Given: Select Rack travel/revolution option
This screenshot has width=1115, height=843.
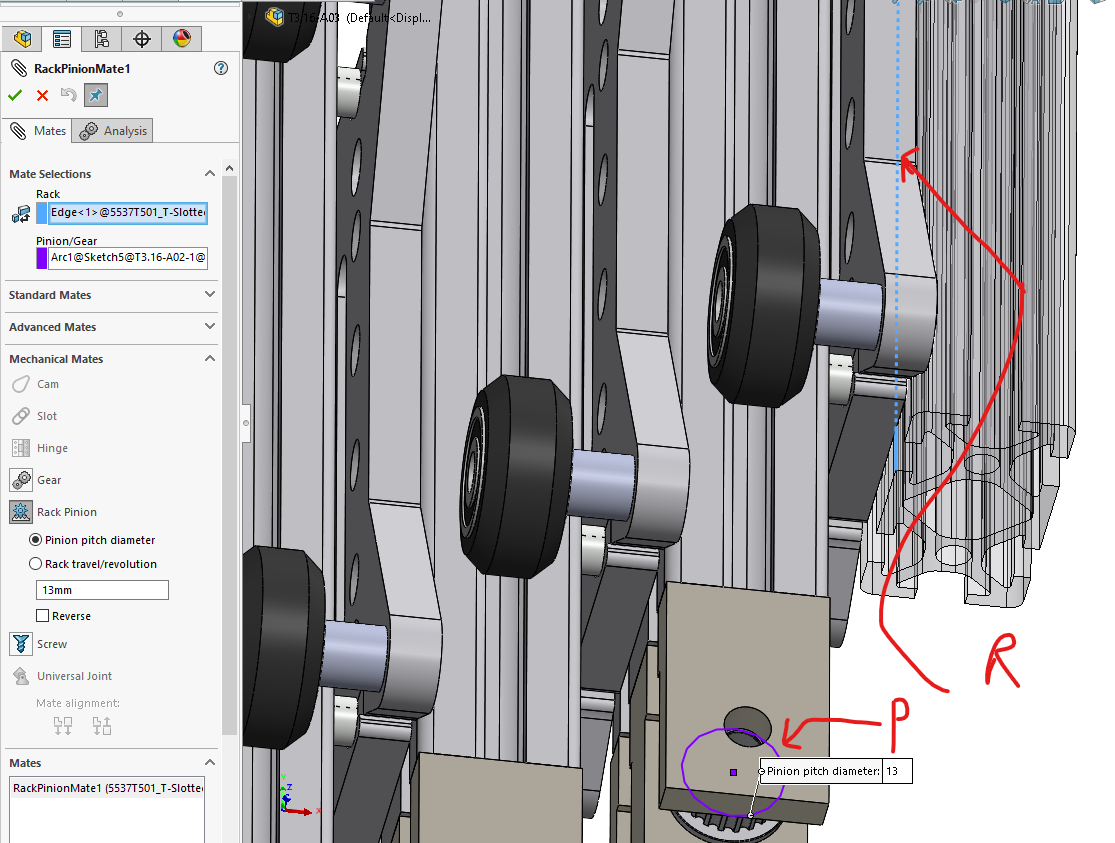Looking at the screenshot, I should click(36, 564).
